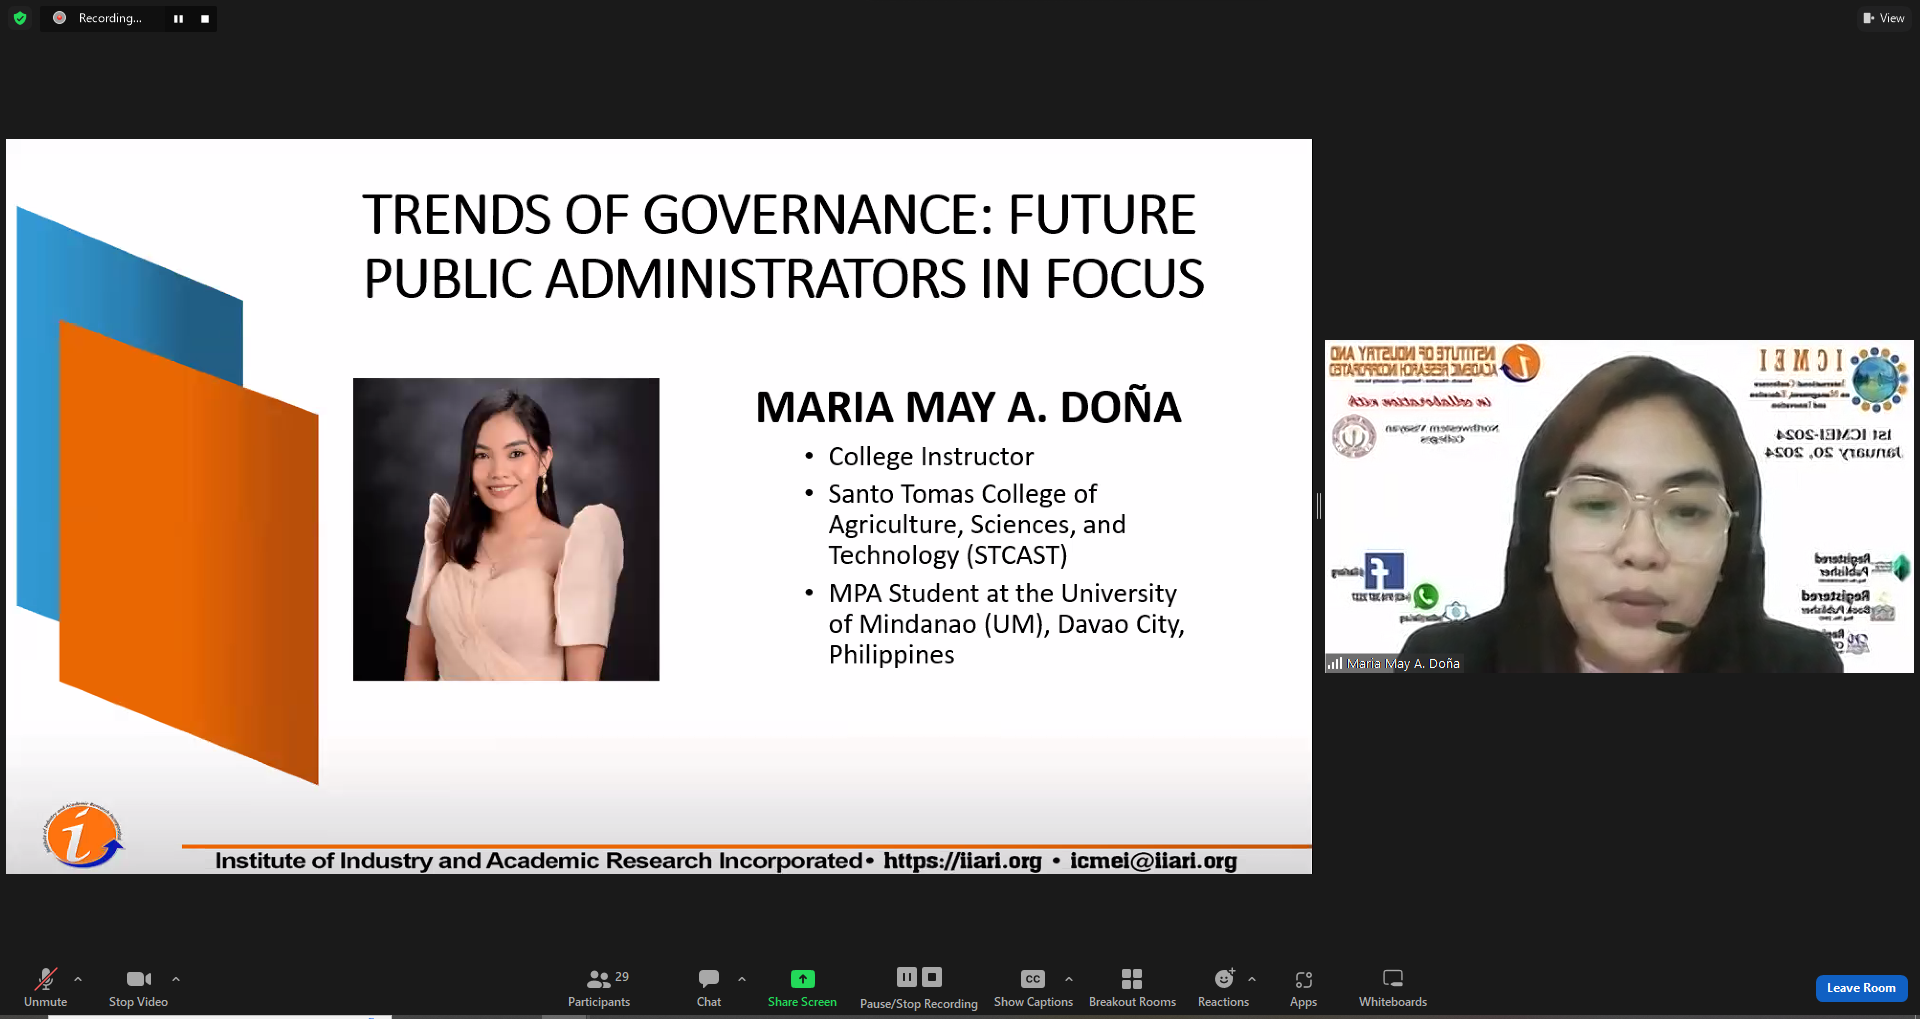Click the green Share Screen icon
This screenshot has height=1019, width=1920.
click(x=802, y=979)
